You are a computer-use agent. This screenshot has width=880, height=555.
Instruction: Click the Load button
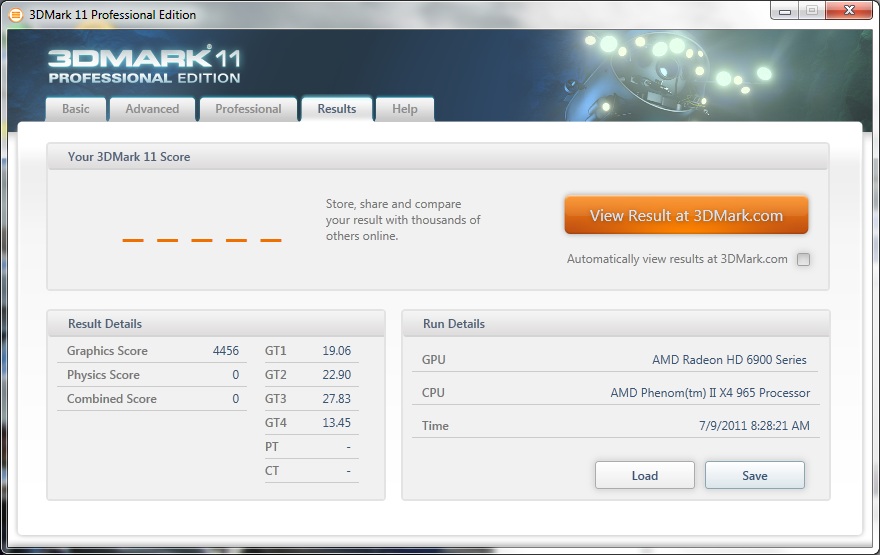tap(645, 475)
